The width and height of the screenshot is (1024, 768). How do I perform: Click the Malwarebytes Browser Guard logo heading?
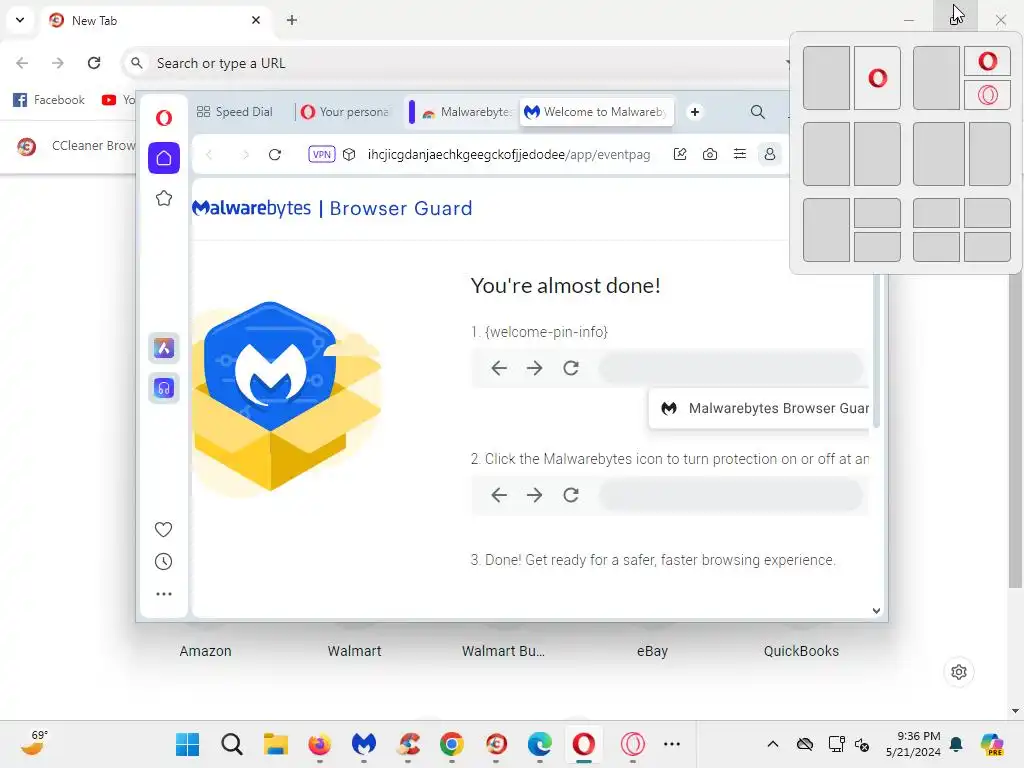332,208
